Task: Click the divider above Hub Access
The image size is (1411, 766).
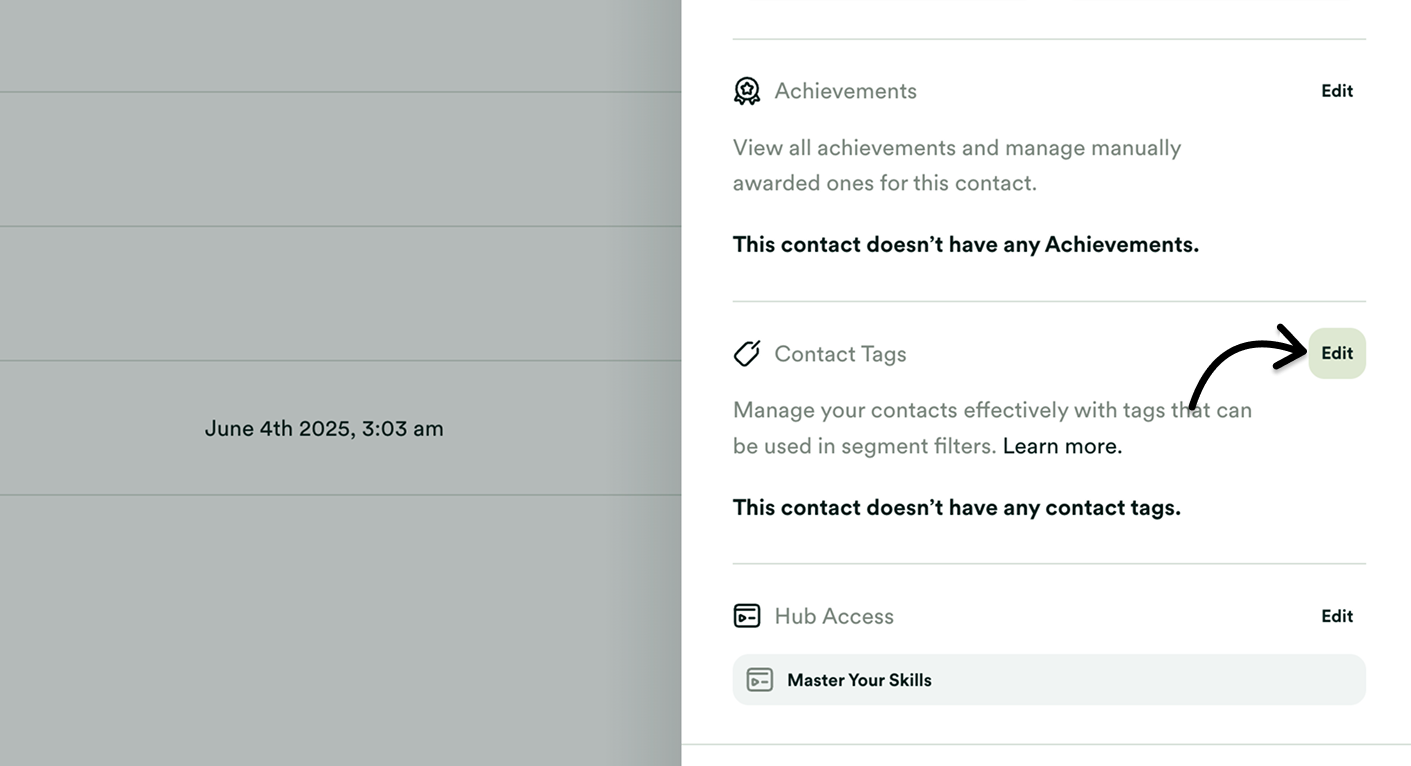Action: click(x=1048, y=562)
